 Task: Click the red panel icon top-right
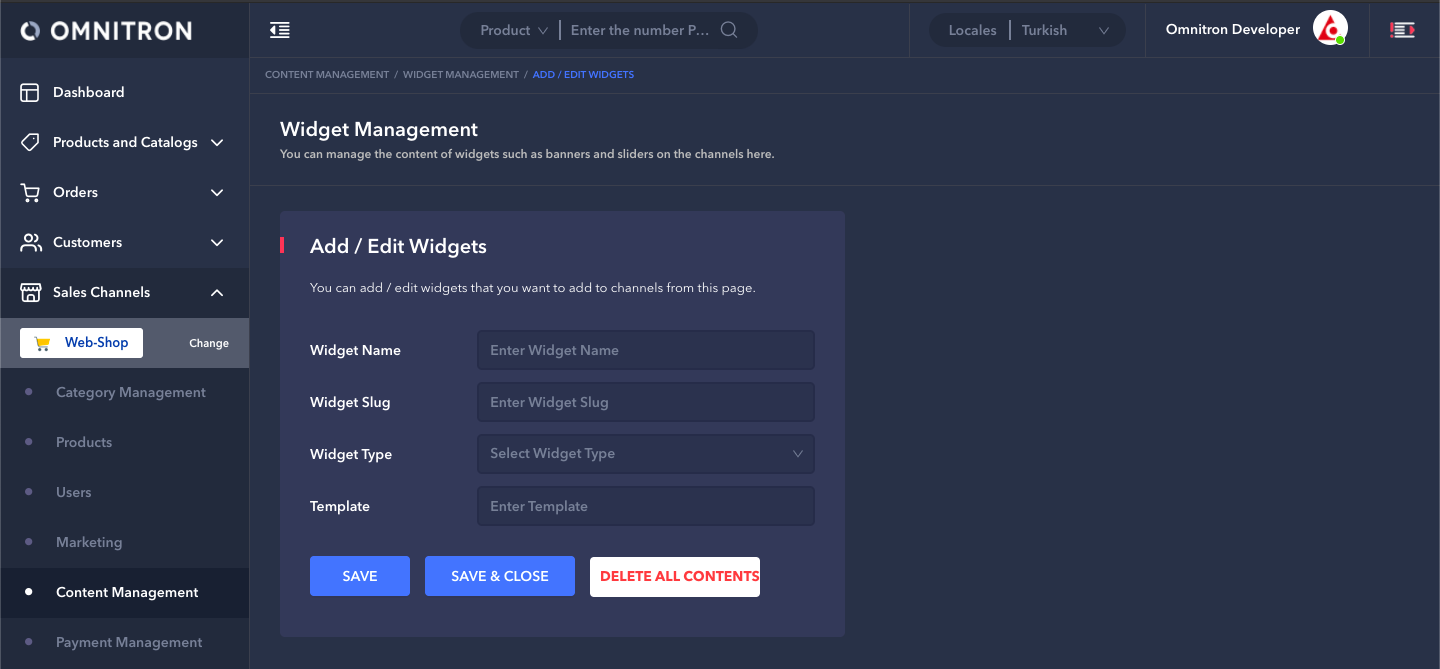pos(1402,30)
